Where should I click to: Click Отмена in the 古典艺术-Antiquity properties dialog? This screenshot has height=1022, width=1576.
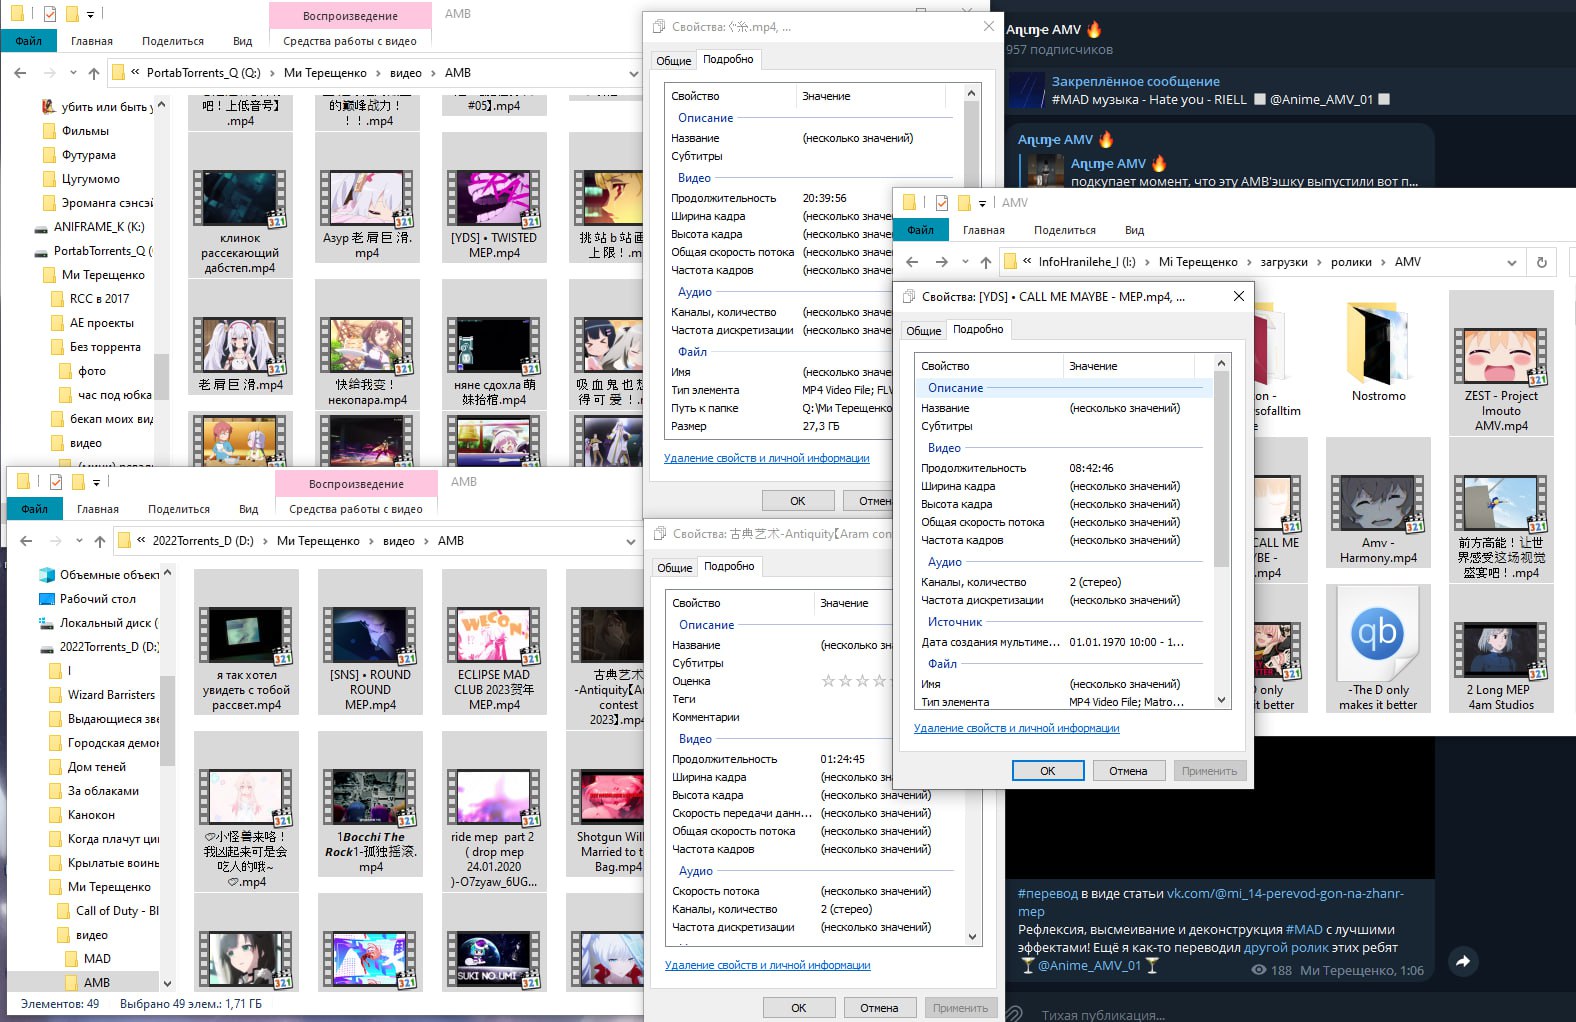coord(879,1008)
